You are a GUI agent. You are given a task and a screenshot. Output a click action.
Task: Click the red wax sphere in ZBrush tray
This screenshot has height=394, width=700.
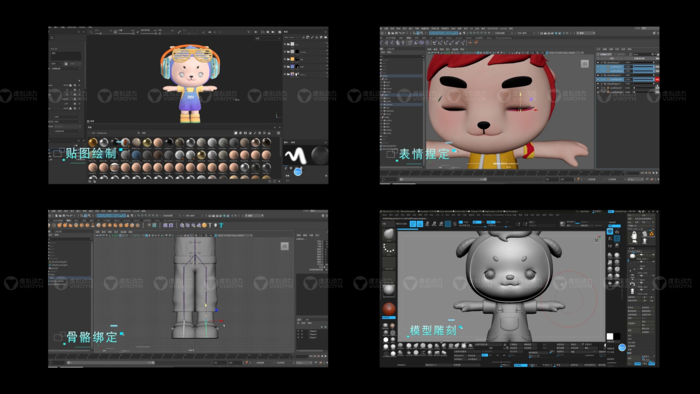point(389,309)
